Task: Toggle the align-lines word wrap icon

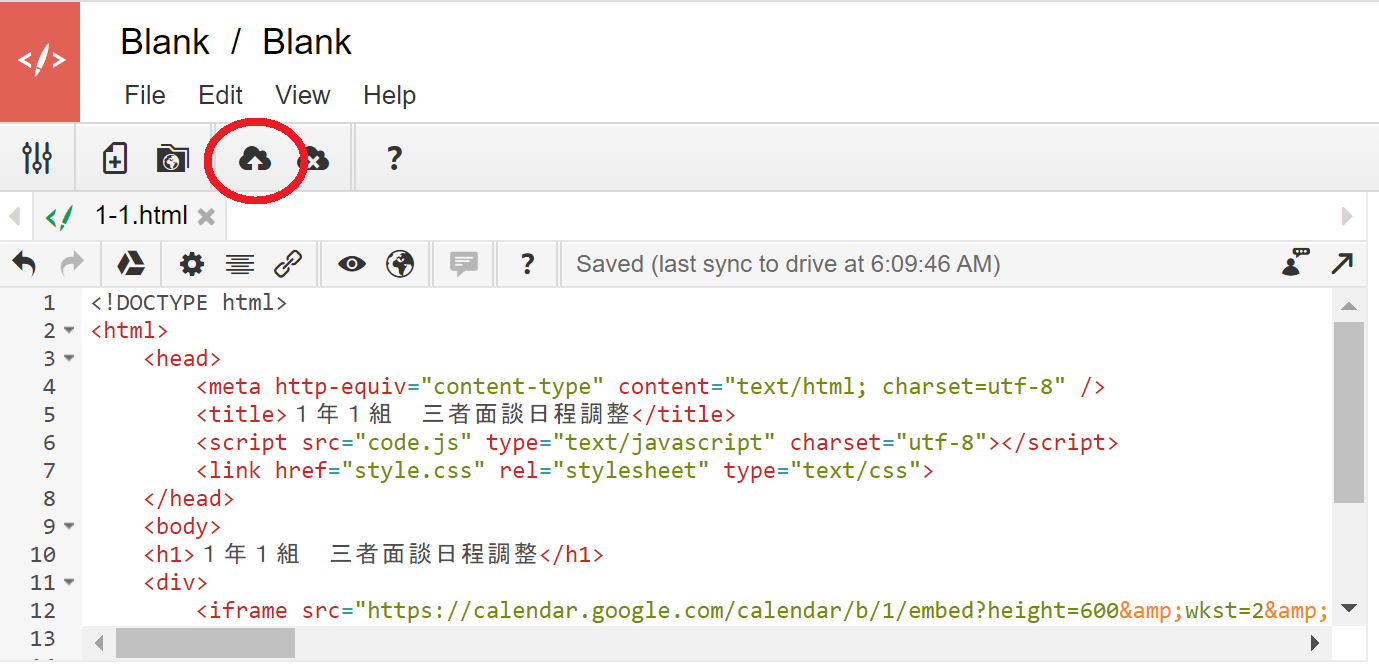Action: click(x=239, y=264)
